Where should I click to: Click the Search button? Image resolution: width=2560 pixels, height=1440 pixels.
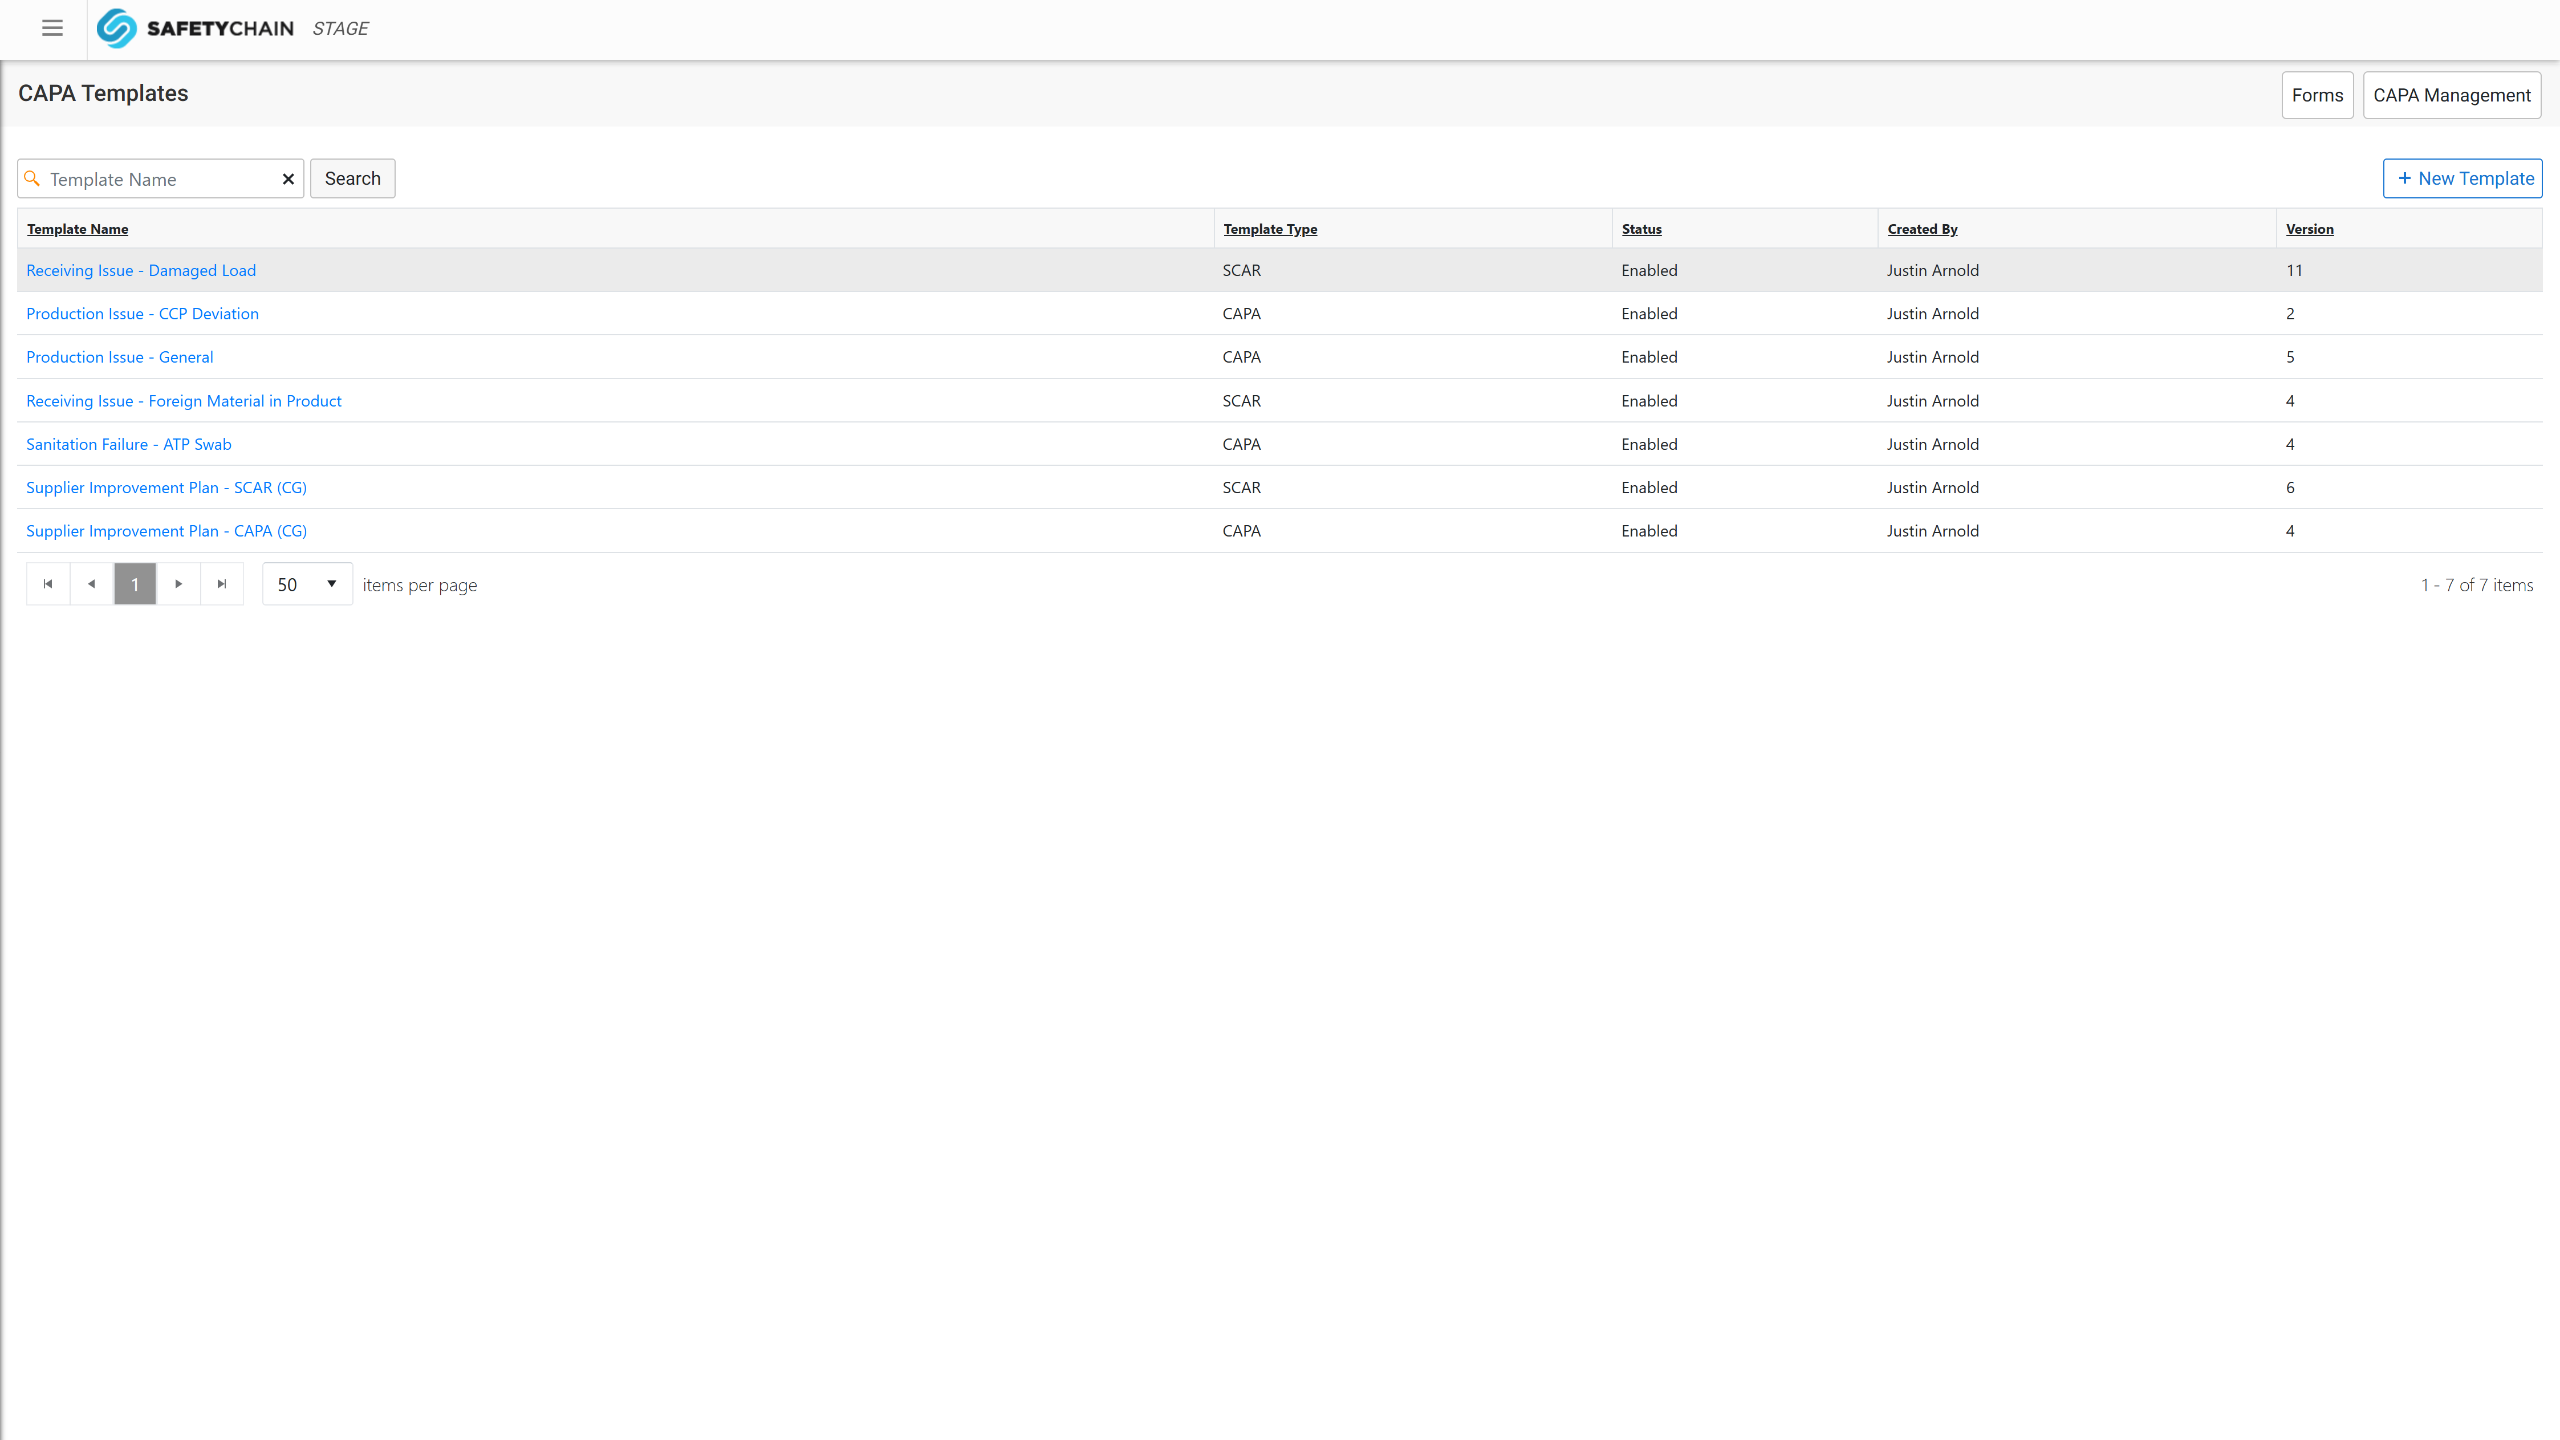[x=352, y=179]
